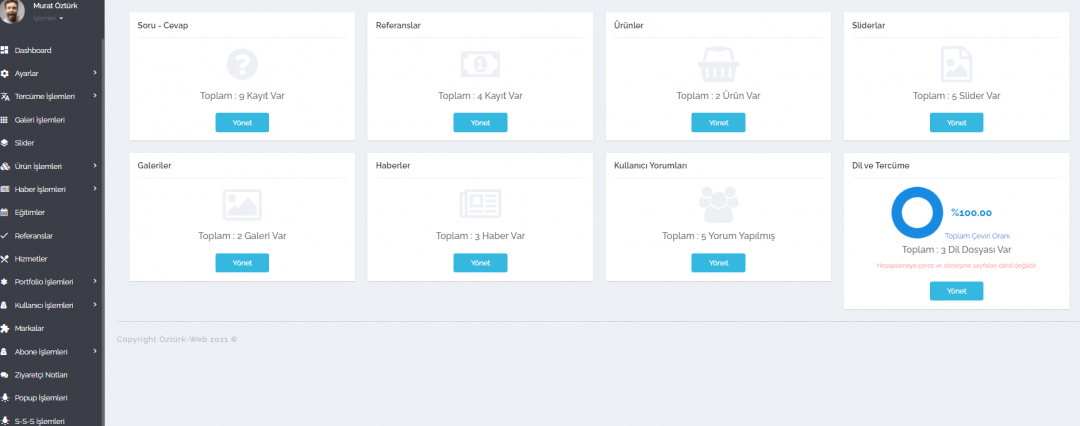This screenshot has width=1080, height=426.
Task: Expand the Portfolio İşlemleri submenu arrow
Action: 95,282
